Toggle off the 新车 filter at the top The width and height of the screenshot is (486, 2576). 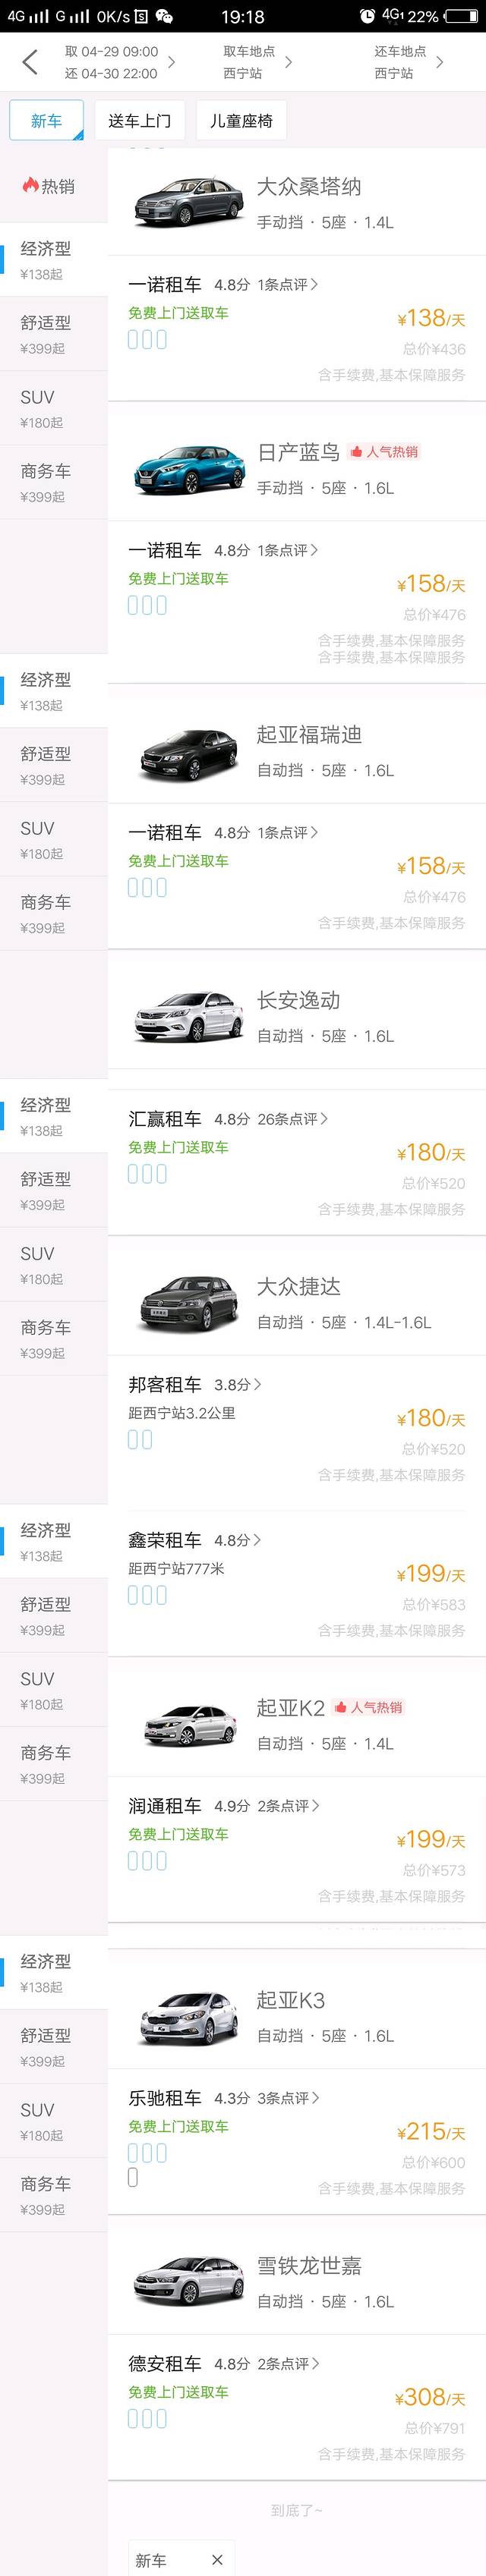pyautogui.click(x=46, y=121)
